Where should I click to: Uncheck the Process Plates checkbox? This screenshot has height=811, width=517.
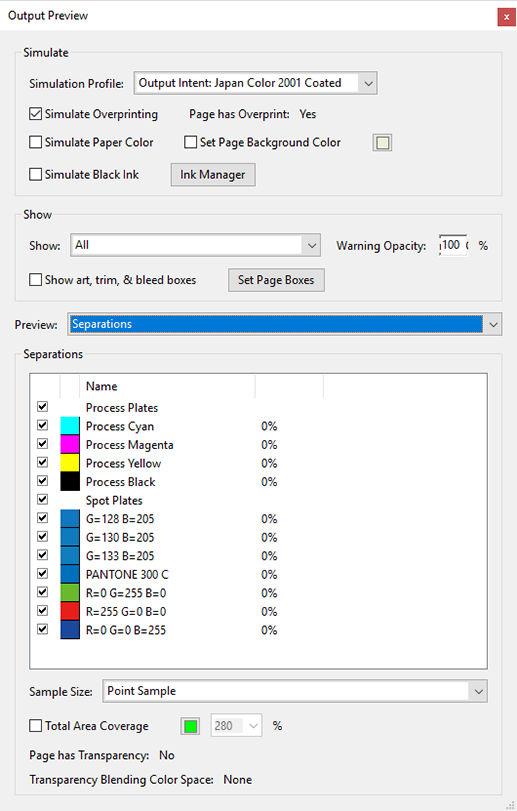(x=42, y=407)
